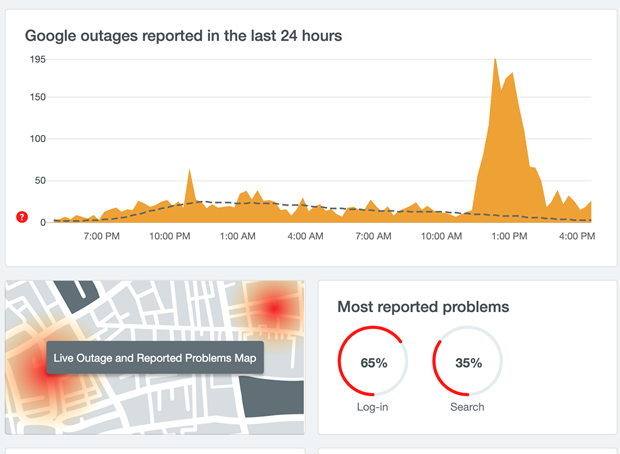Open Live Outage and Reported Problems Map
The width and height of the screenshot is (620, 454).
click(x=155, y=358)
